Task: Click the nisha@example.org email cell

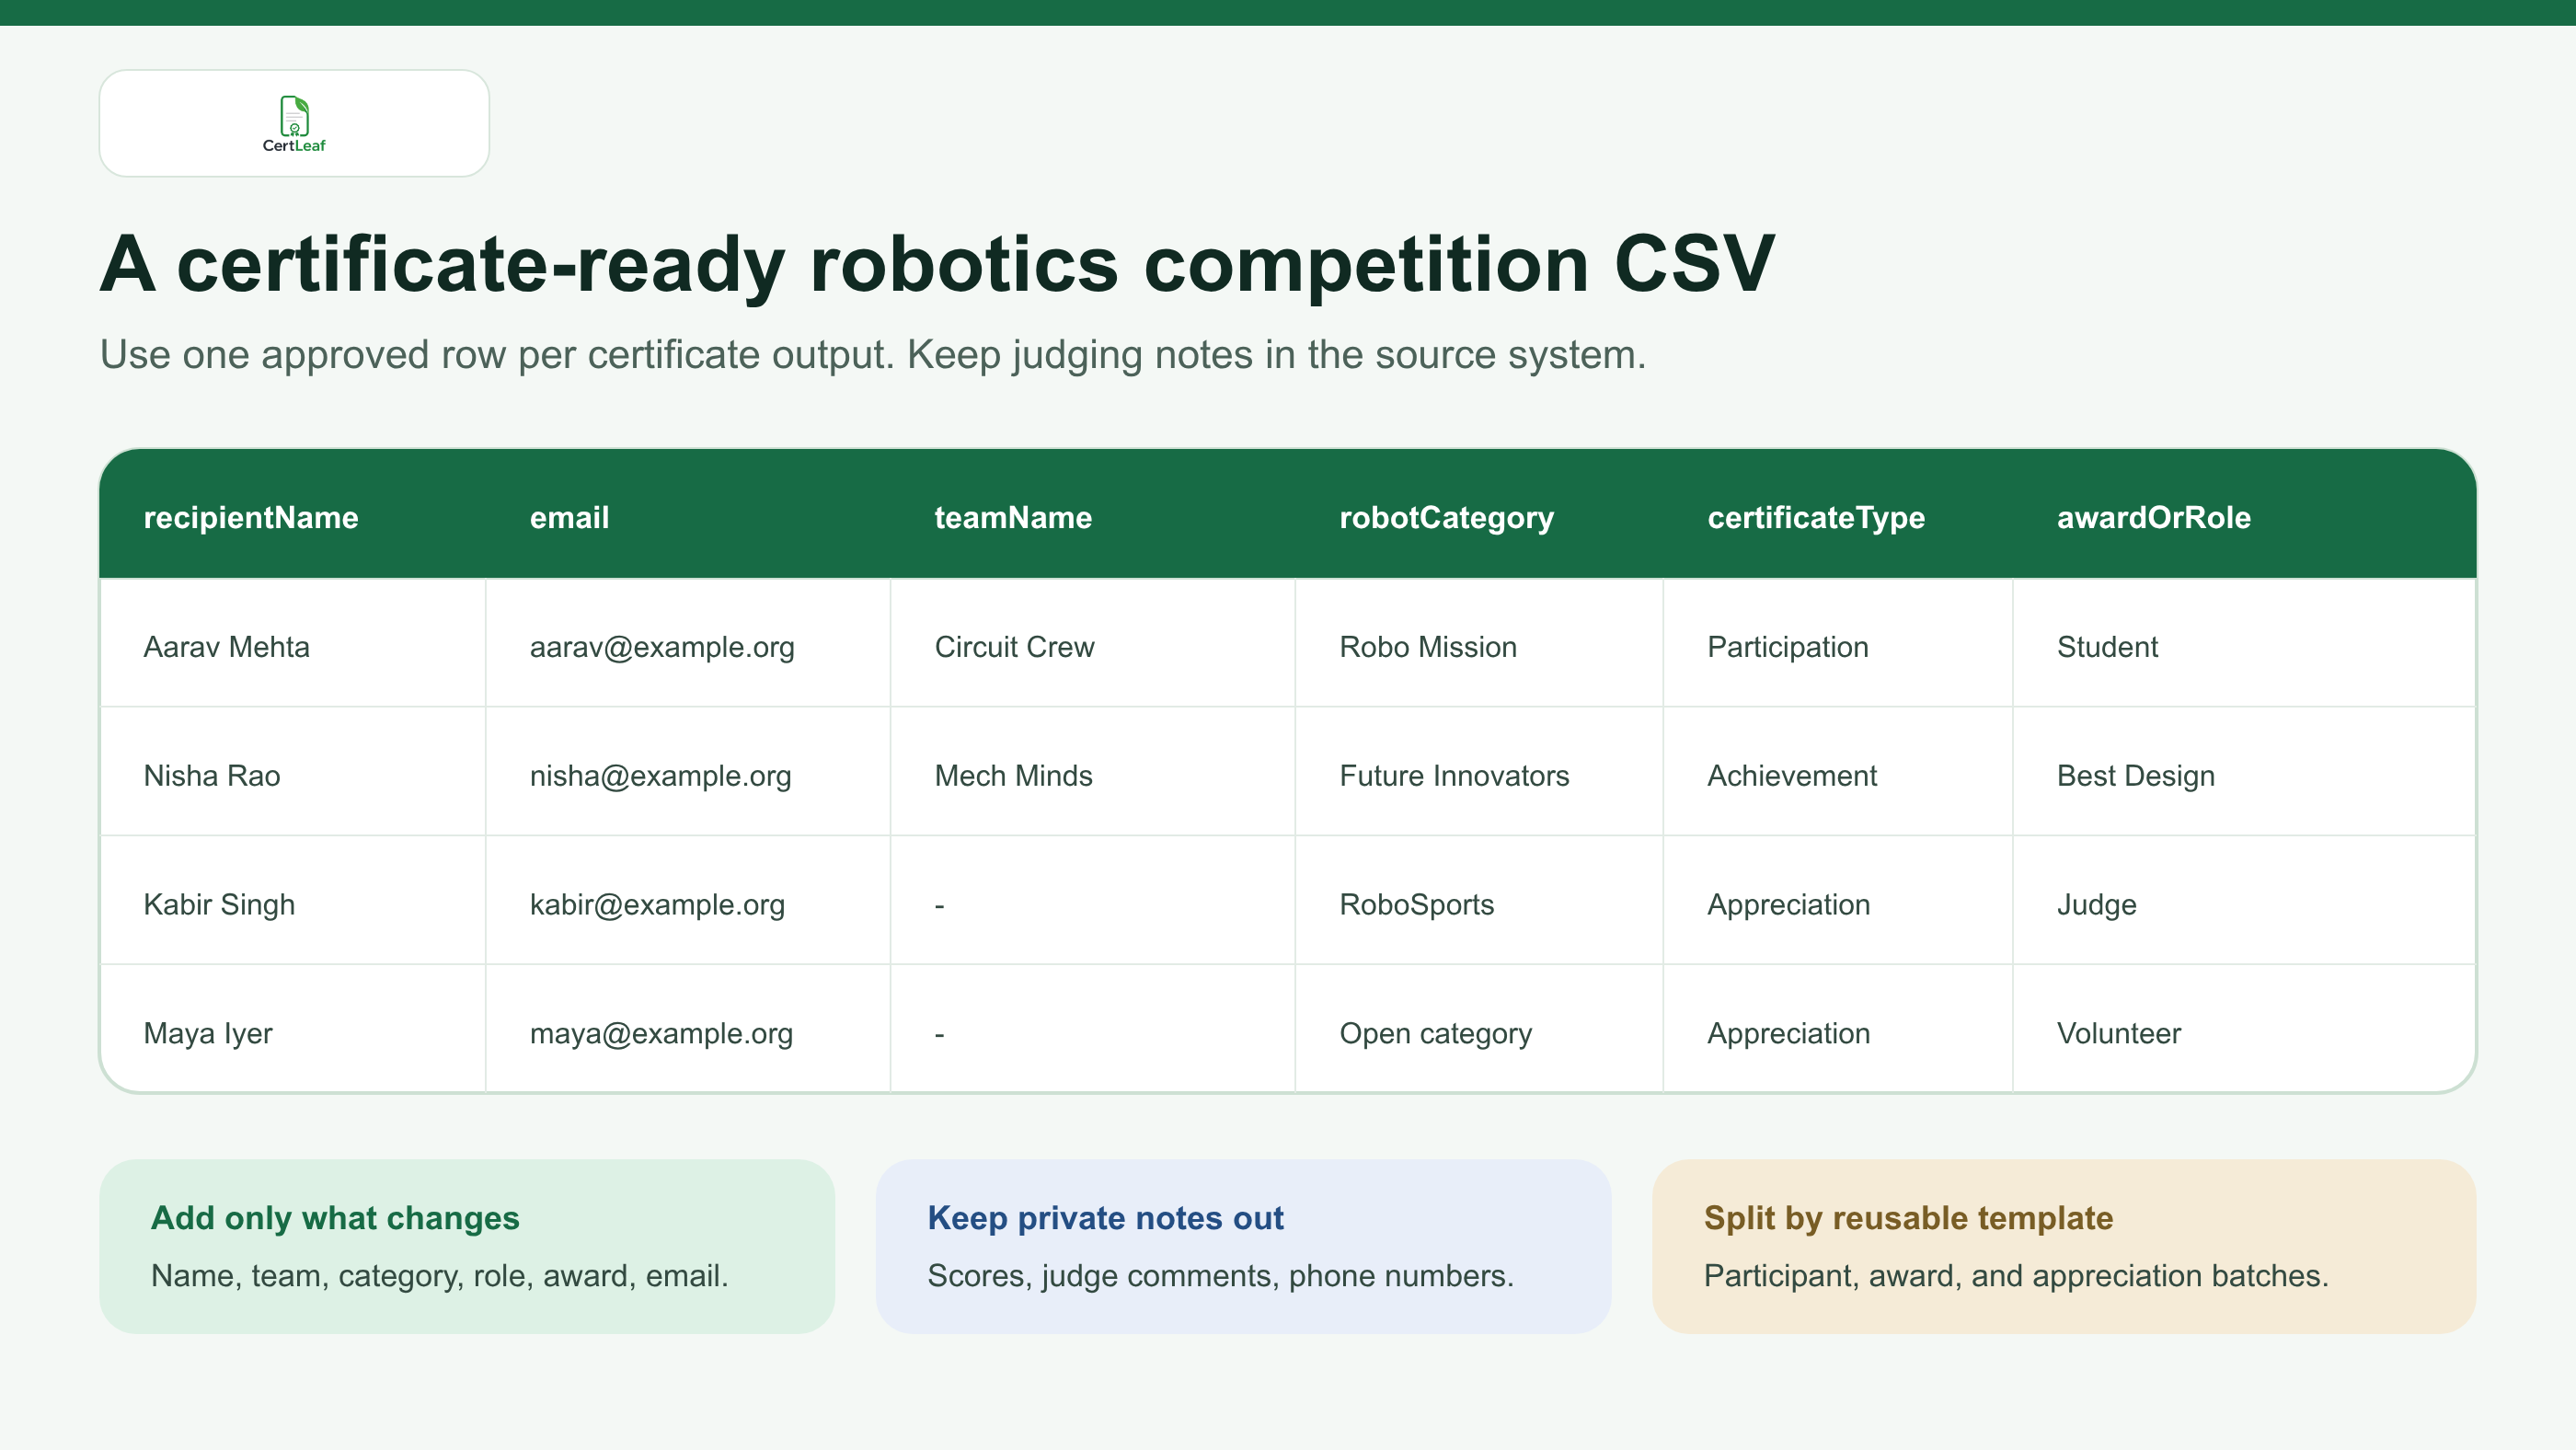Action: coord(688,775)
